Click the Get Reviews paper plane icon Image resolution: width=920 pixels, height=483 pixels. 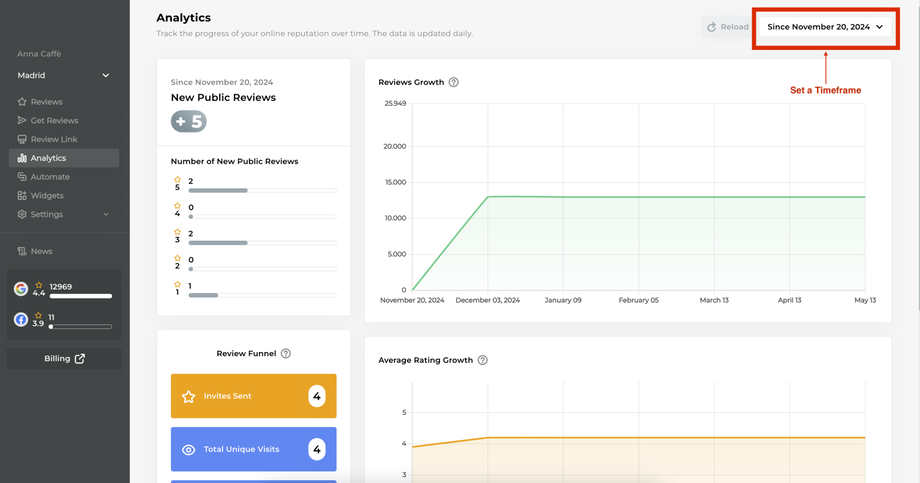click(22, 121)
